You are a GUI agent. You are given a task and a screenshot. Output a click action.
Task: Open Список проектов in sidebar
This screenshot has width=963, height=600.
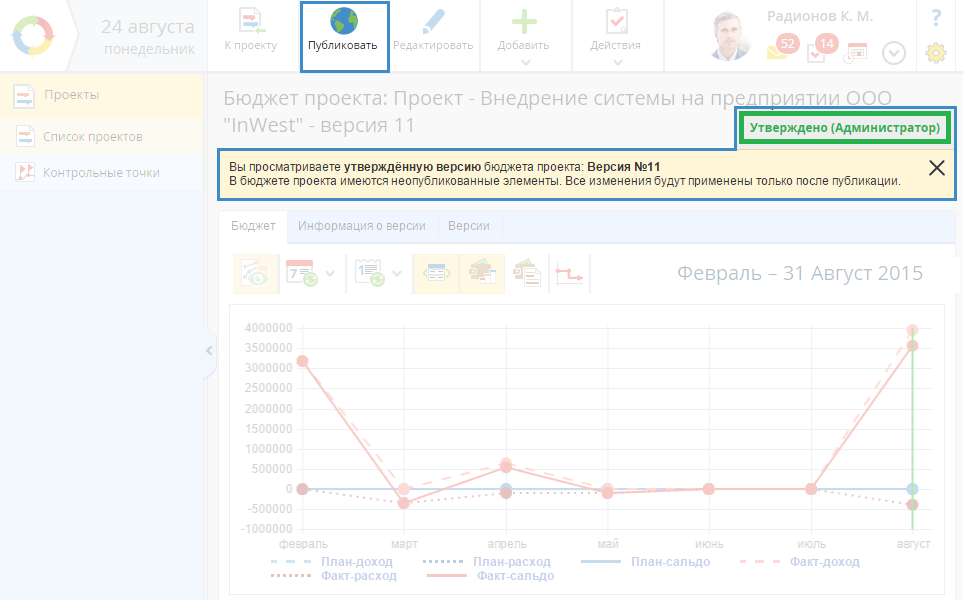[x=101, y=136]
